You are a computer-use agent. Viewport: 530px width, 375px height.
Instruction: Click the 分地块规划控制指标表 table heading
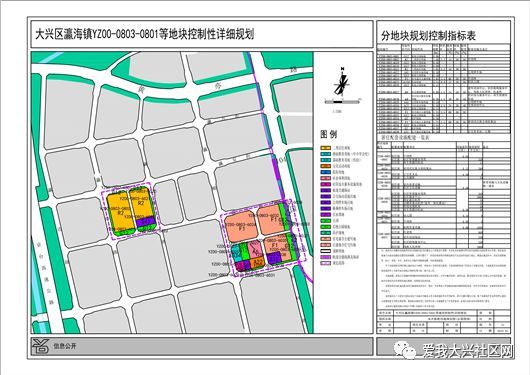click(x=429, y=36)
